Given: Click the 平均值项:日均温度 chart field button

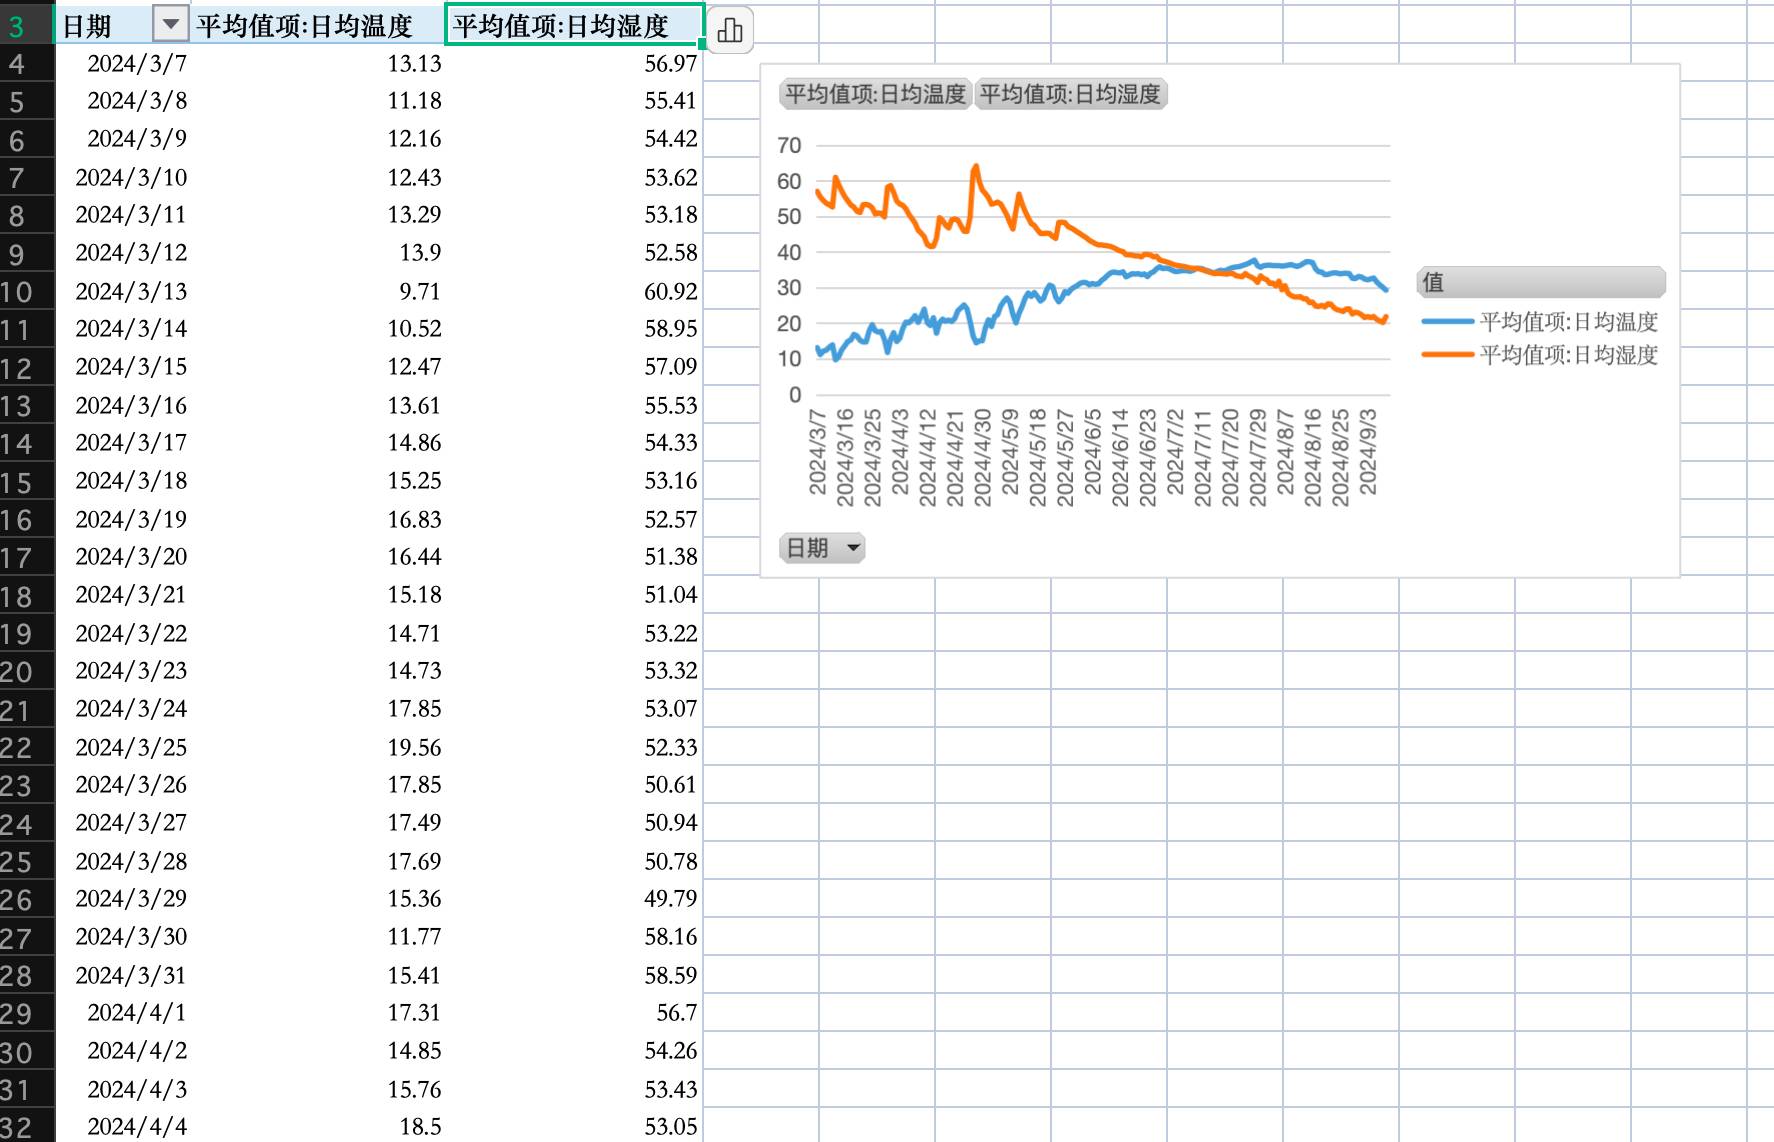Looking at the screenshot, I should [x=875, y=94].
